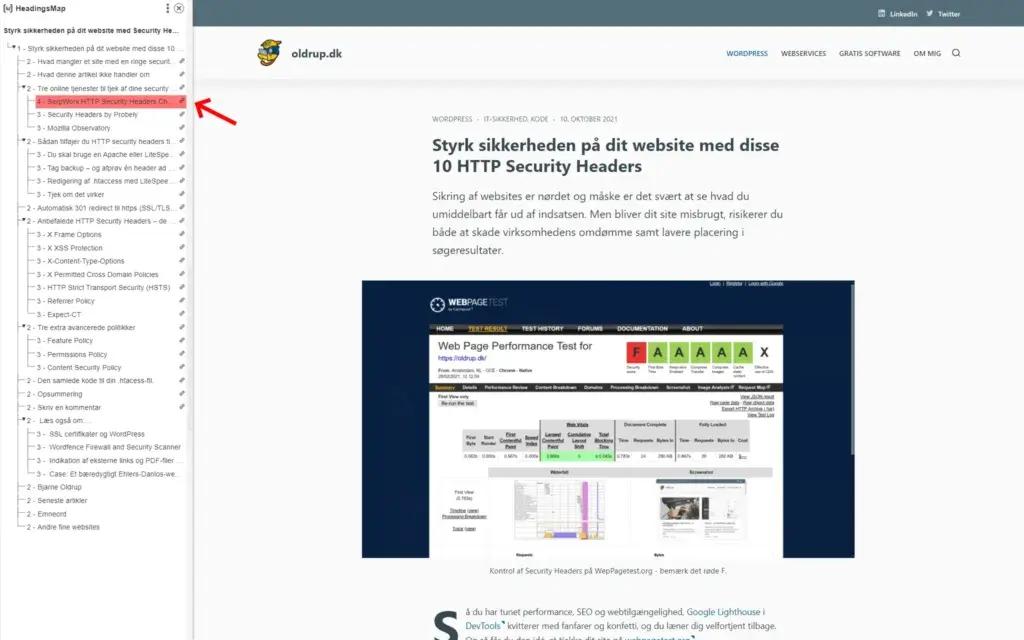Screen dimensions: 1024x640
Task: Click the LinkedIn text link
Action: tap(903, 14)
